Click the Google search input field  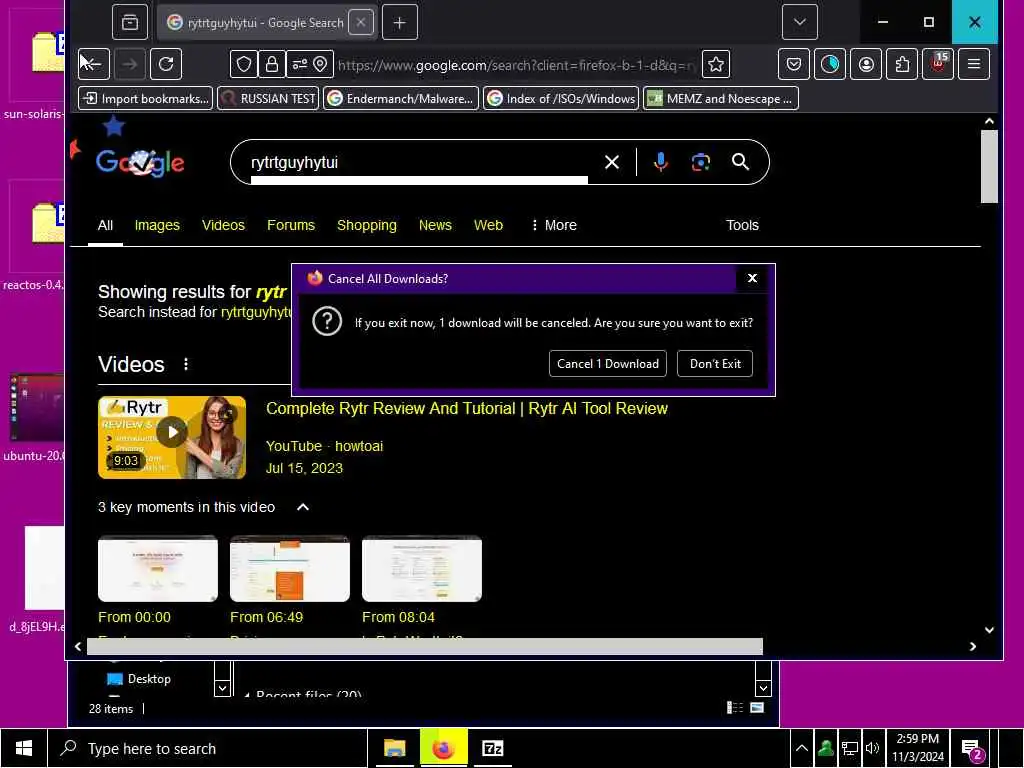coord(418,163)
